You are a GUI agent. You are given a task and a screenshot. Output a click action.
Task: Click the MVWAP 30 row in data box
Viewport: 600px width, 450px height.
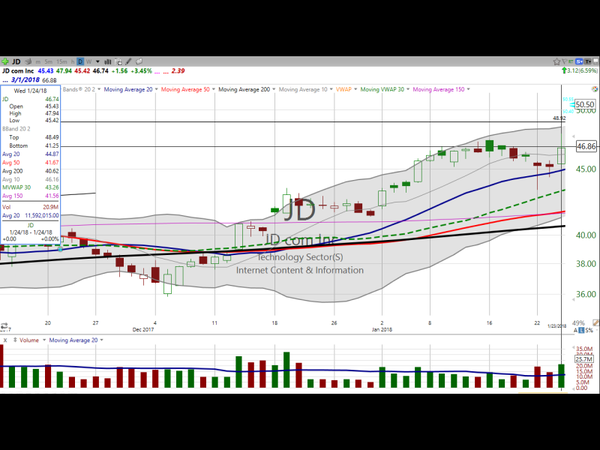[30, 188]
